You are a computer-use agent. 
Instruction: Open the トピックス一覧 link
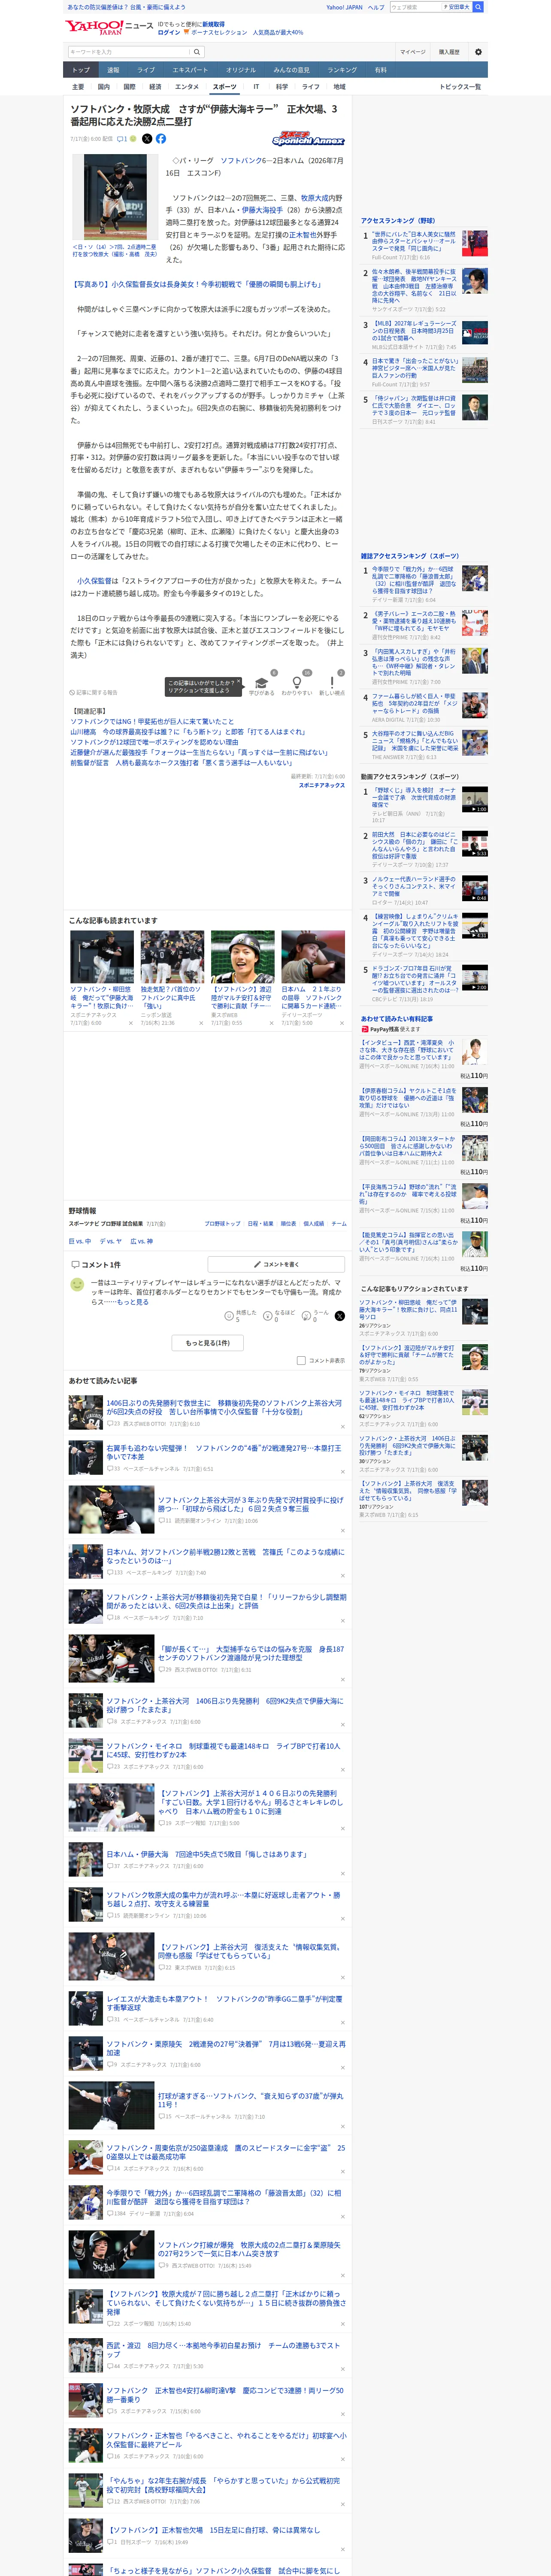(x=460, y=87)
